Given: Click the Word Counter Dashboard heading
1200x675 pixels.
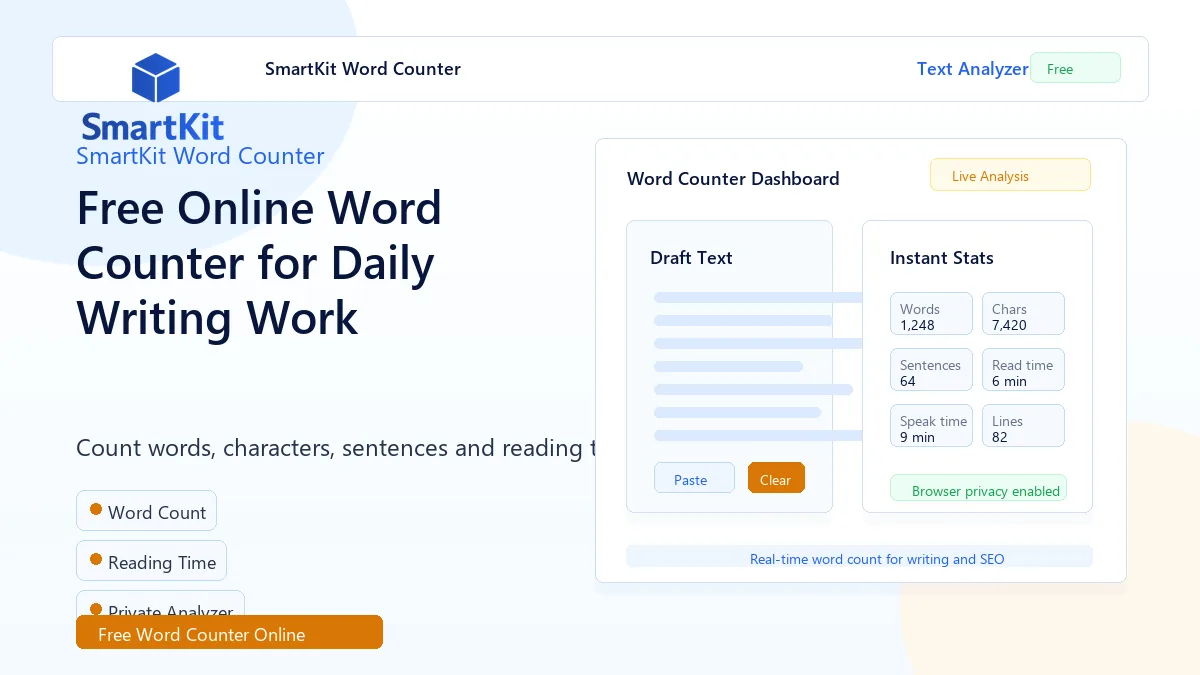Looking at the screenshot, I should click(x=733, y=179).
